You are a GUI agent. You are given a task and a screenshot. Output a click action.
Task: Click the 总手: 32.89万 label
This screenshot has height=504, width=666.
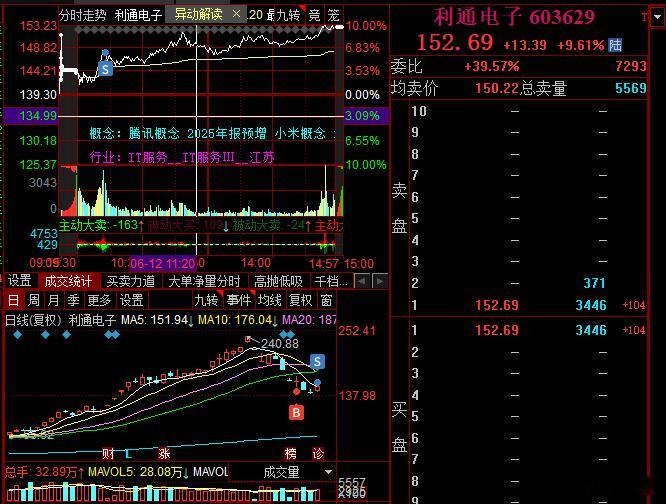tap(44, 472)
